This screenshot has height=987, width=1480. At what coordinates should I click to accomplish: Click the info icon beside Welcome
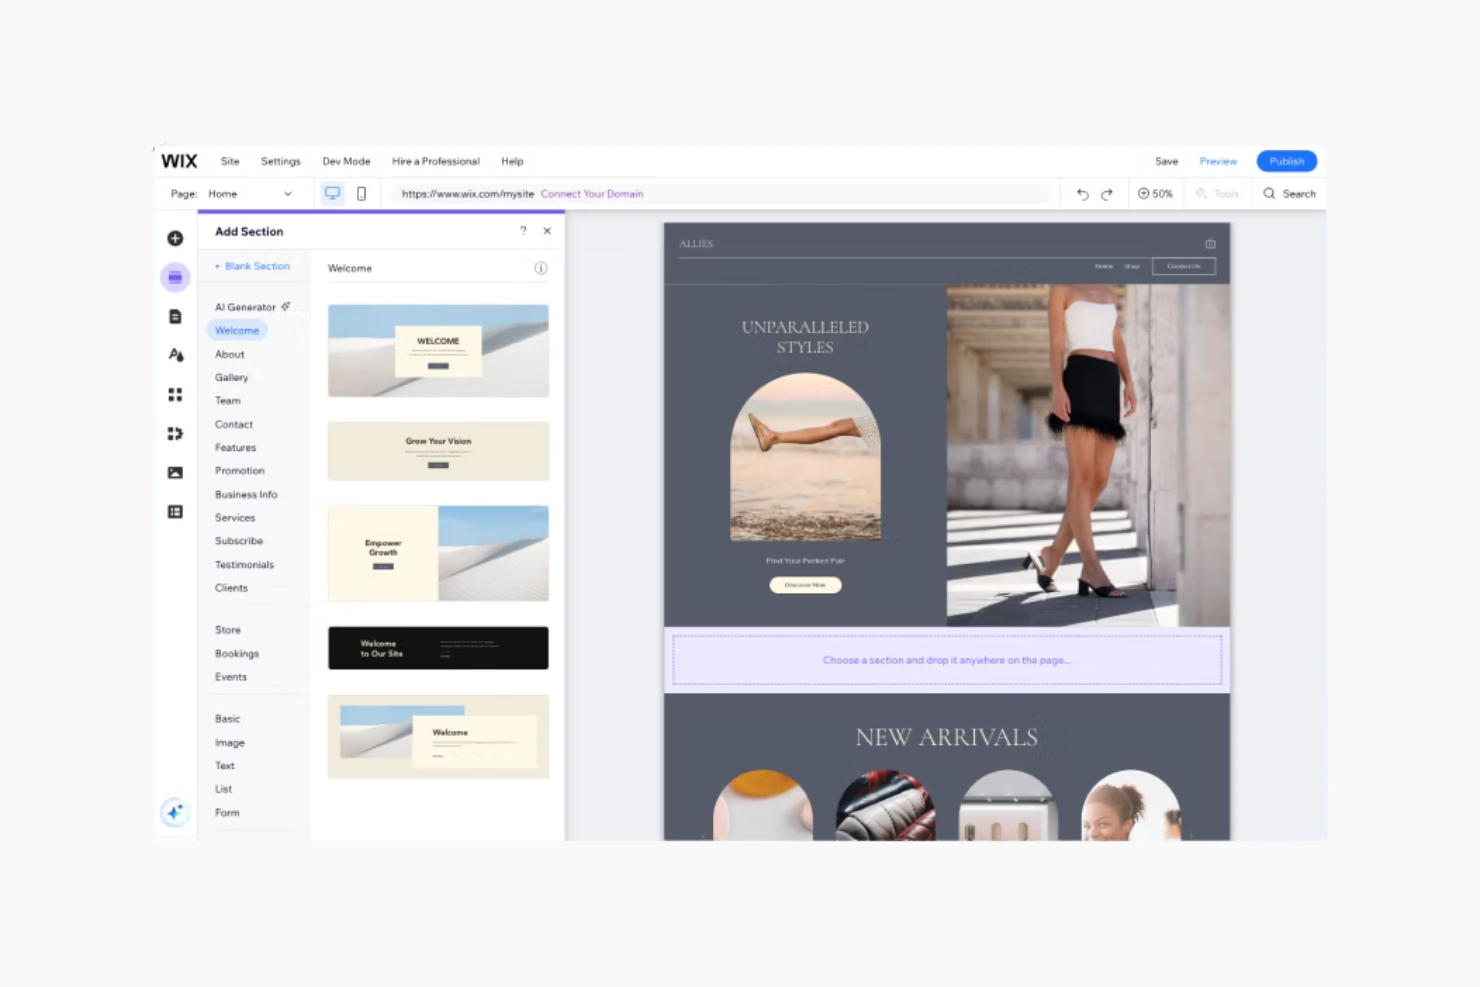pyautogui.click(x=541, y=268)
